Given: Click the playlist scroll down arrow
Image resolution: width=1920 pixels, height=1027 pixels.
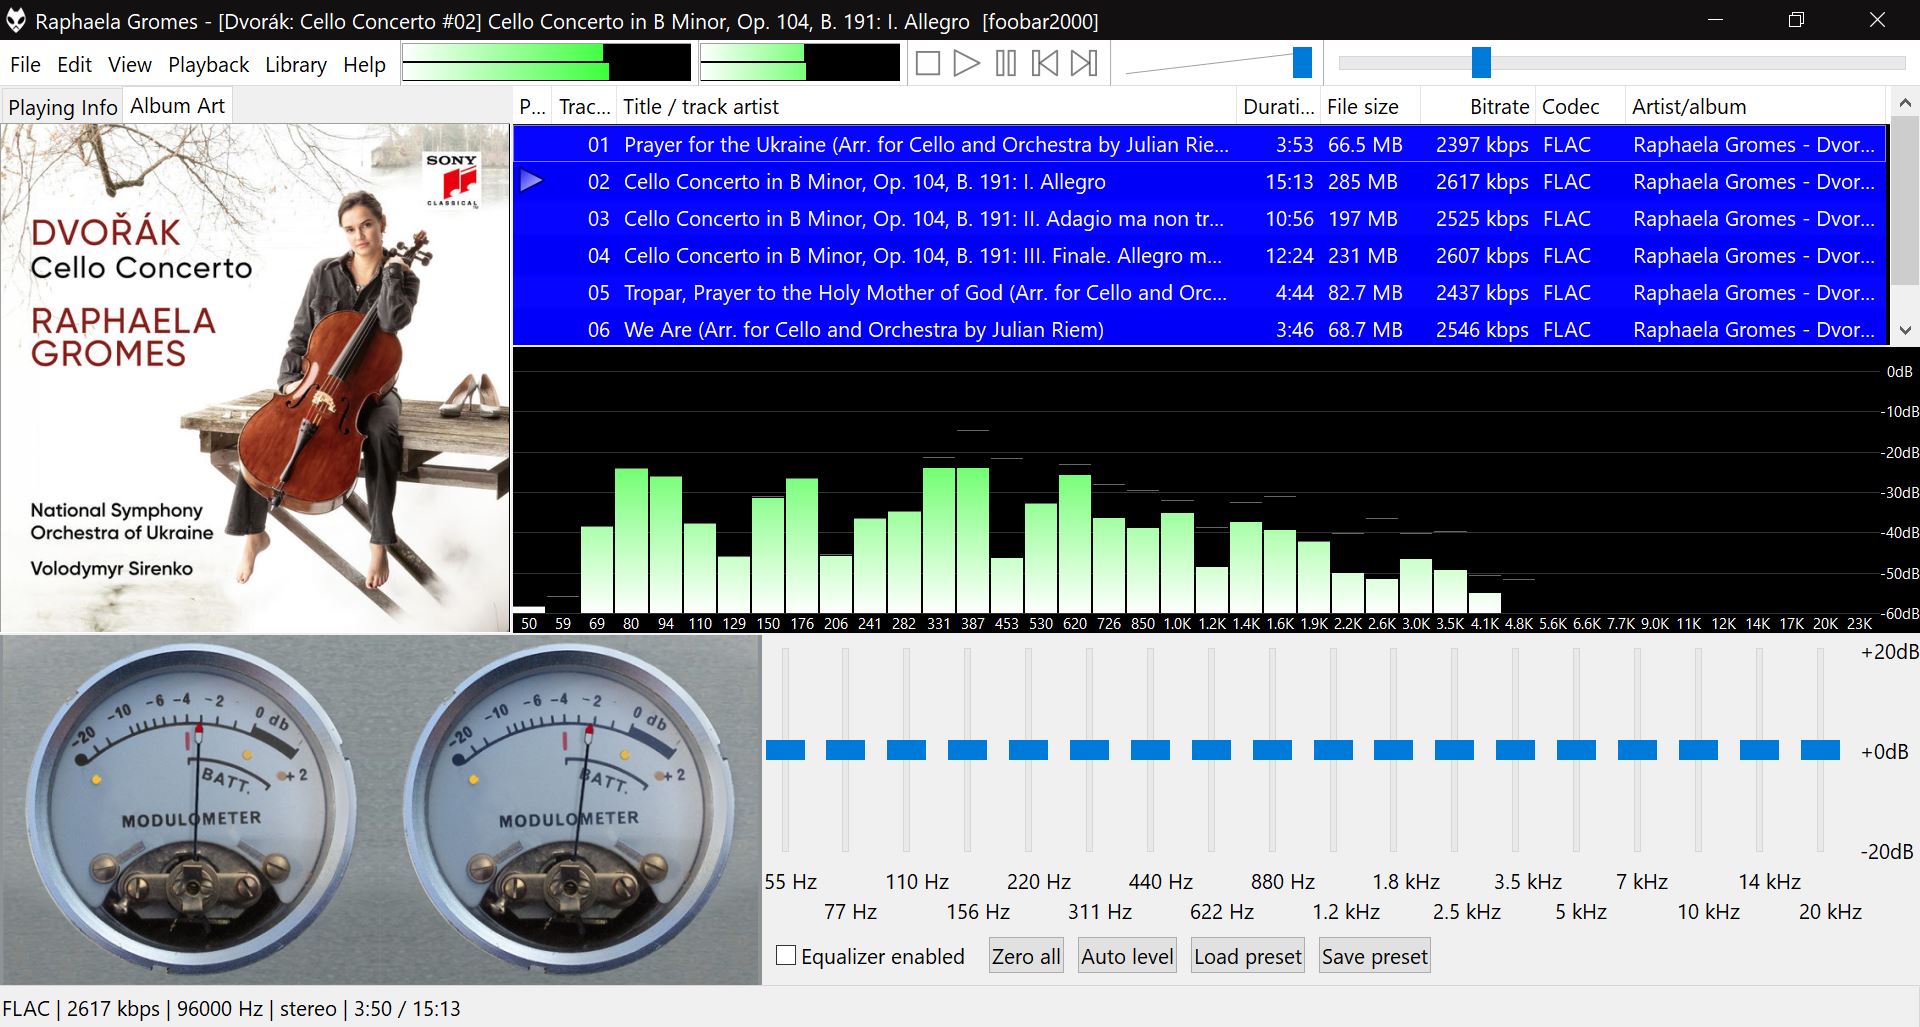Looking at the screenshot, I should click(x=1904, y=330).
